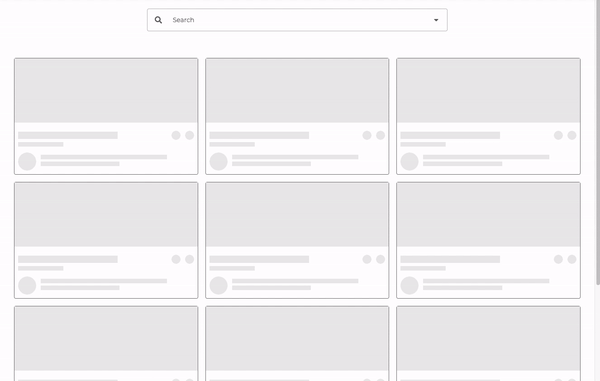Click second-row left card's rightmost action icon

click(189, 259)
